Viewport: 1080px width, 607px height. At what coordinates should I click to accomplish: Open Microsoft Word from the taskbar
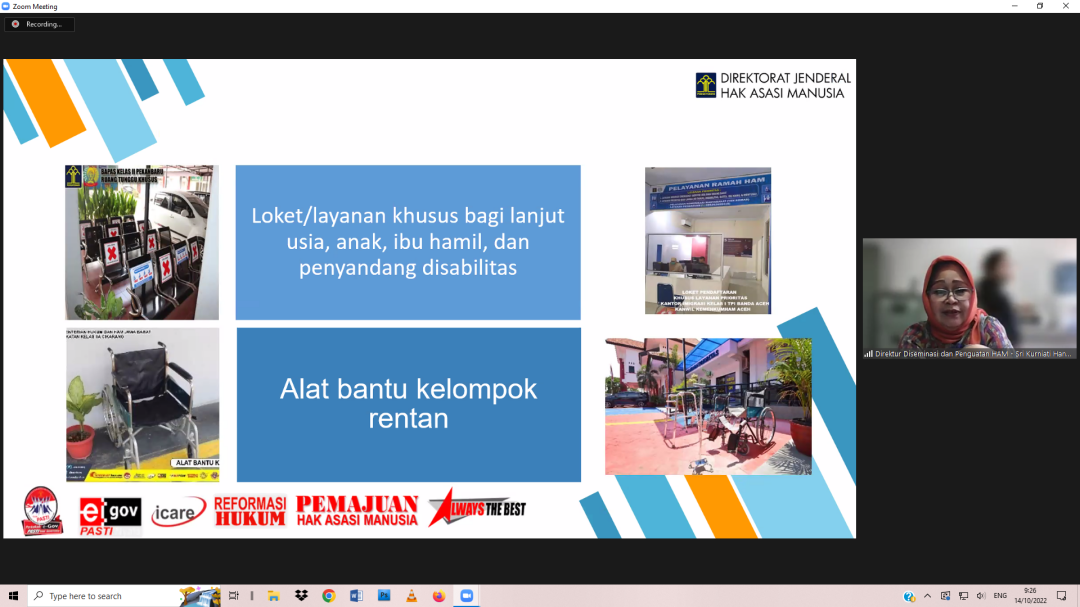point(356,596)
